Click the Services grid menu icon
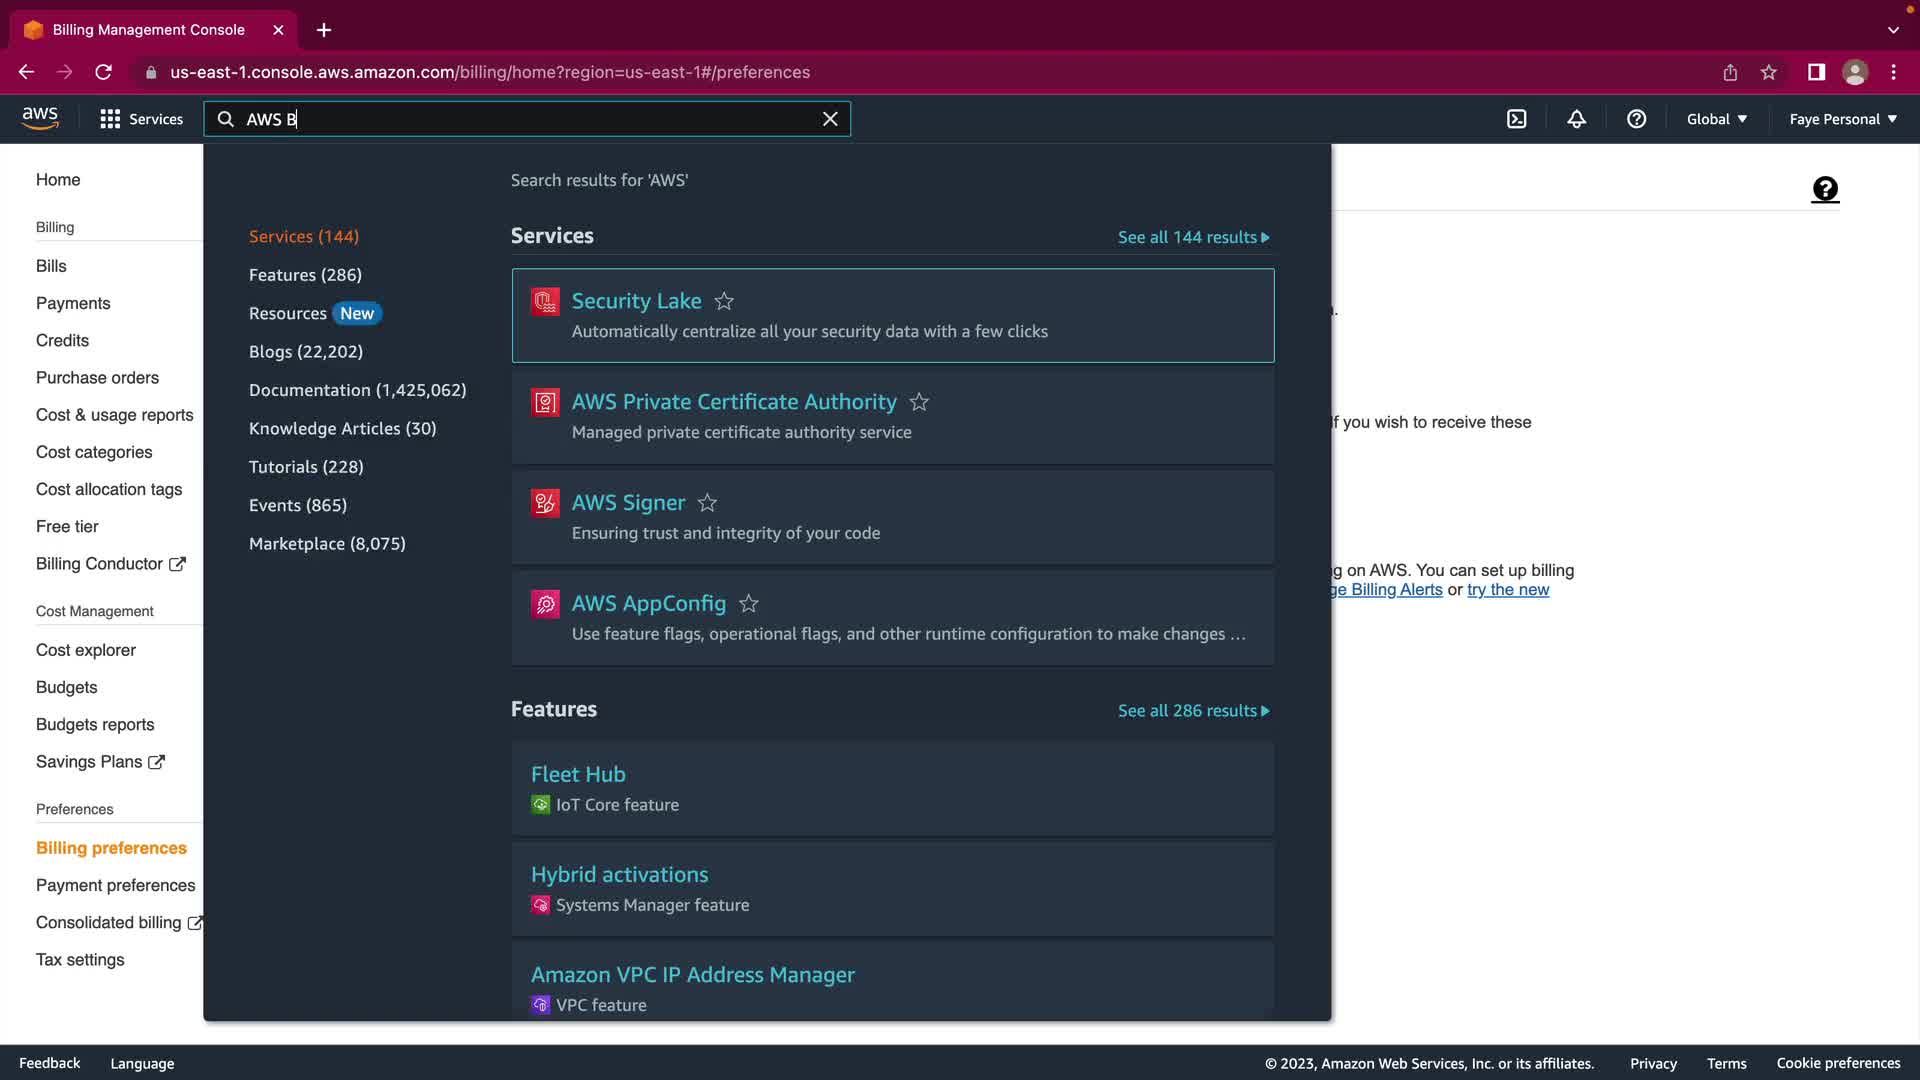 click(x=110, y=119)
